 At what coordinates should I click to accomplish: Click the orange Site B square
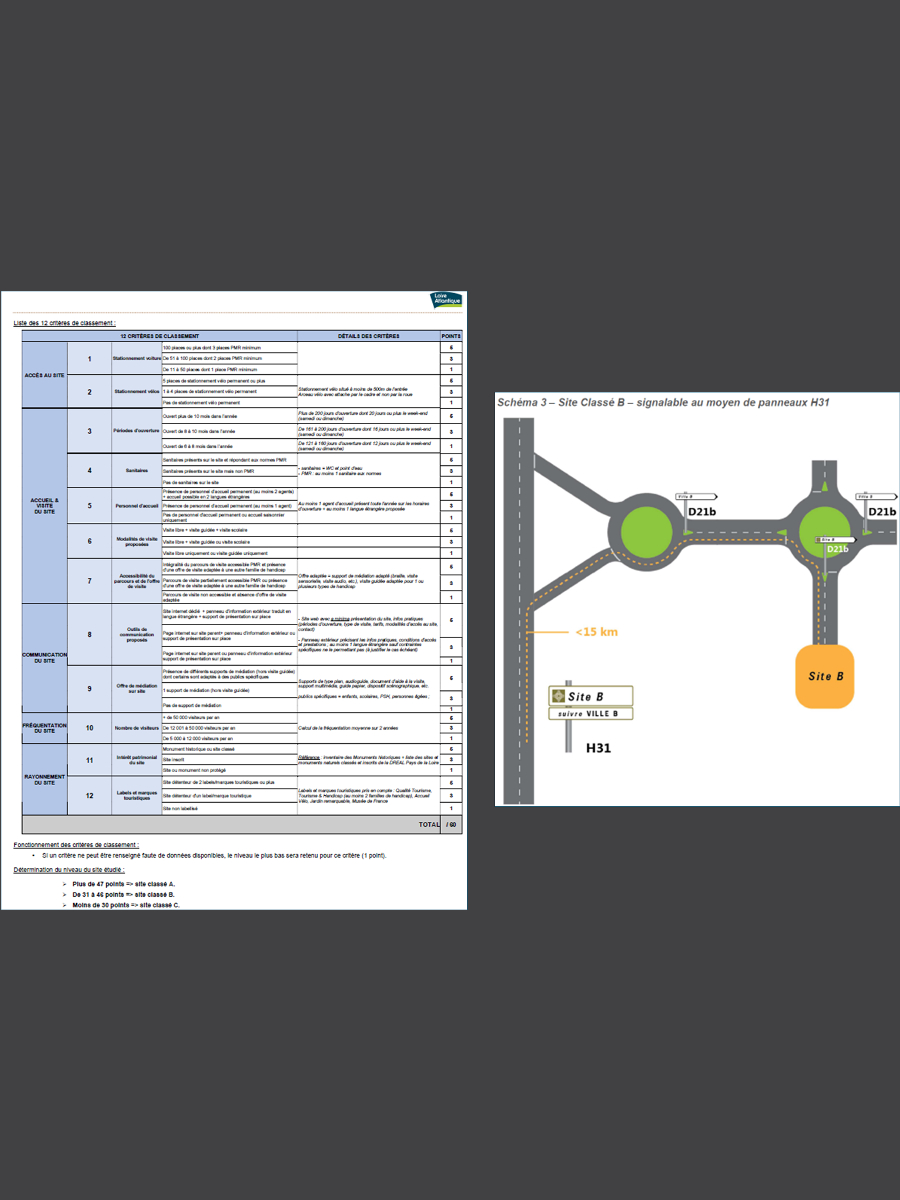826,677
